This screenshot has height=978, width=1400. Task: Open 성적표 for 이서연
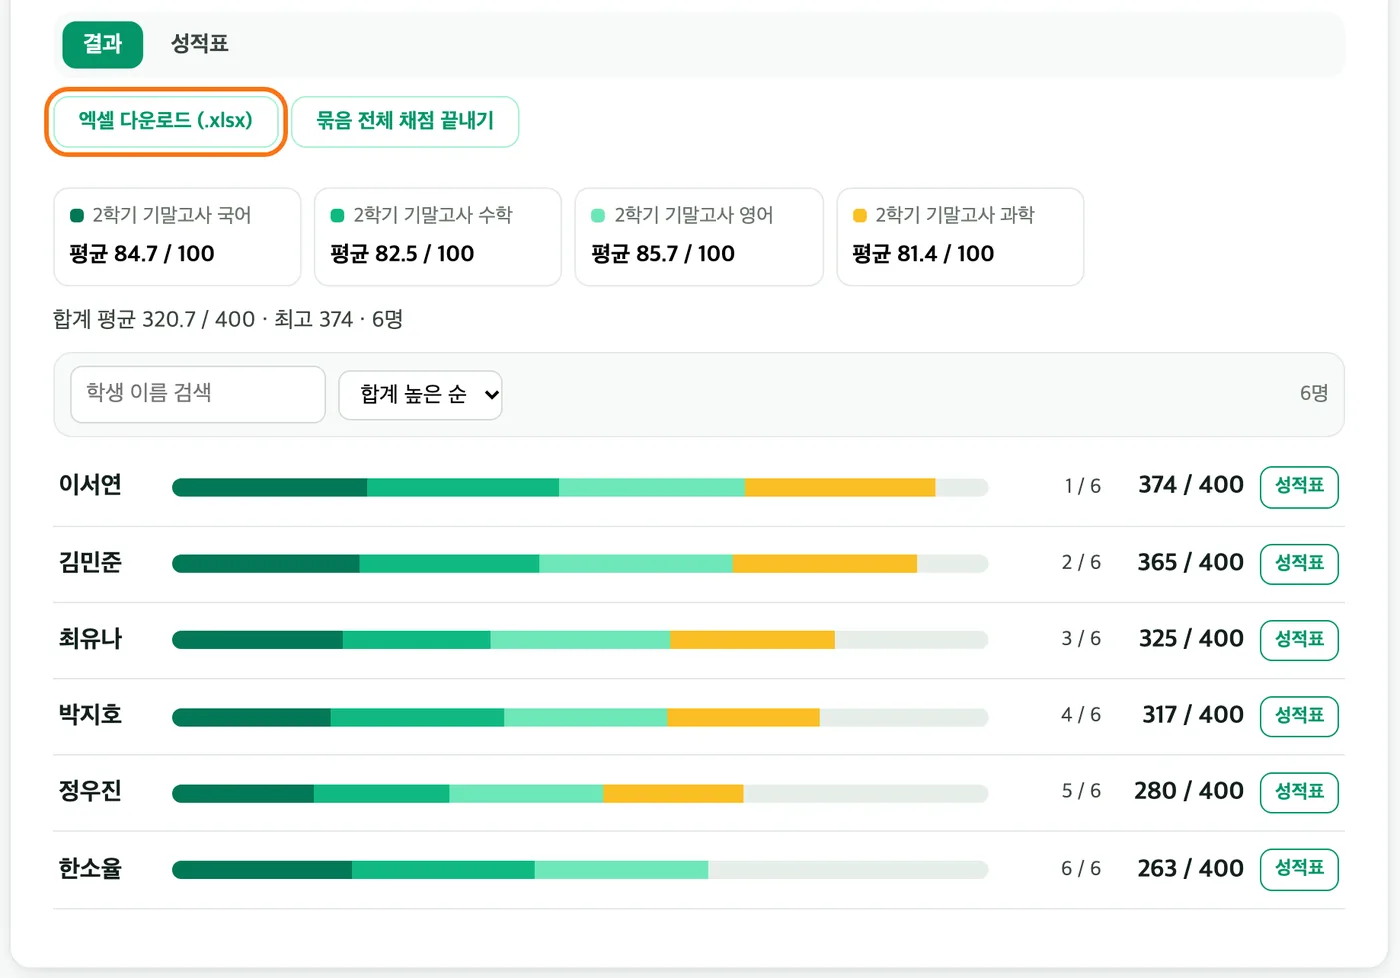1299,487
